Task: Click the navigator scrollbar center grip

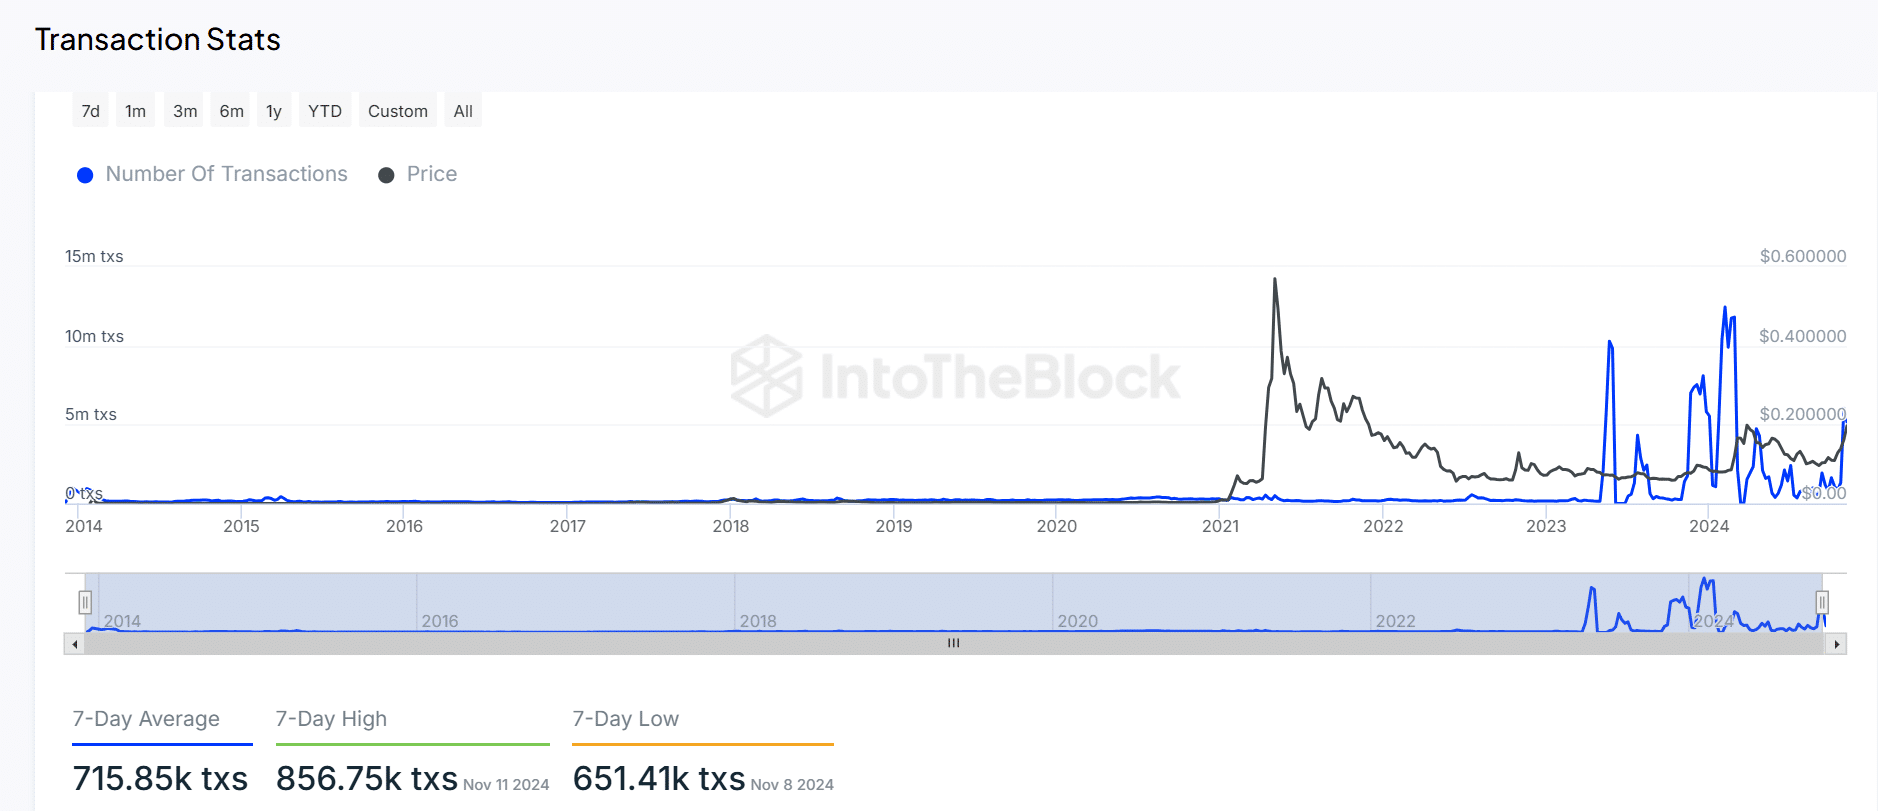Action: 954,644
